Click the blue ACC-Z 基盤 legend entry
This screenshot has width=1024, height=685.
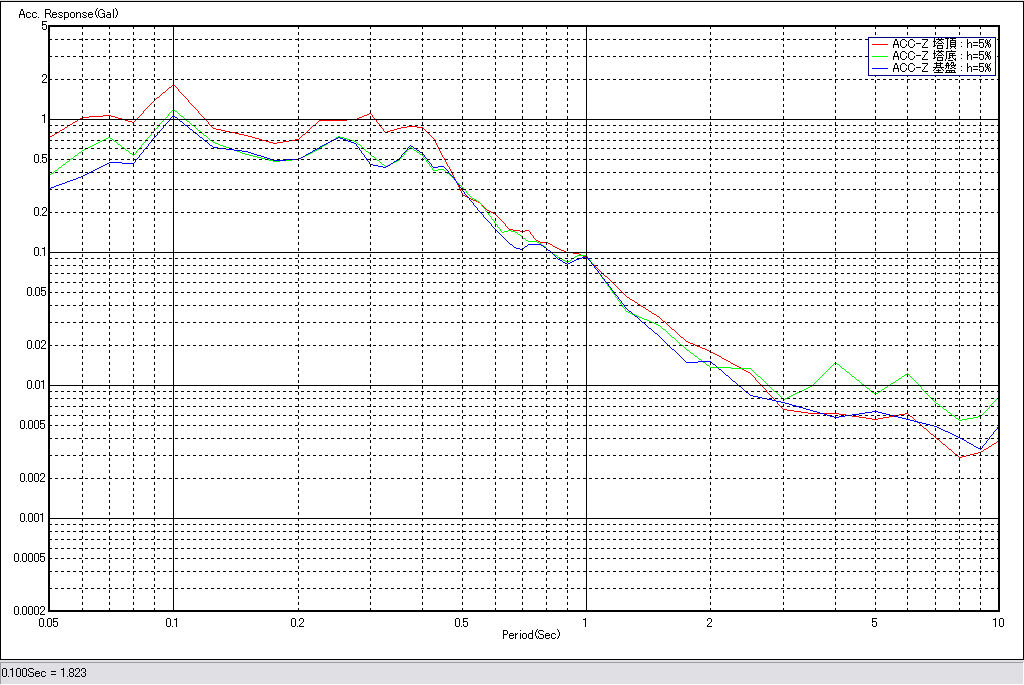click(941, 68)
